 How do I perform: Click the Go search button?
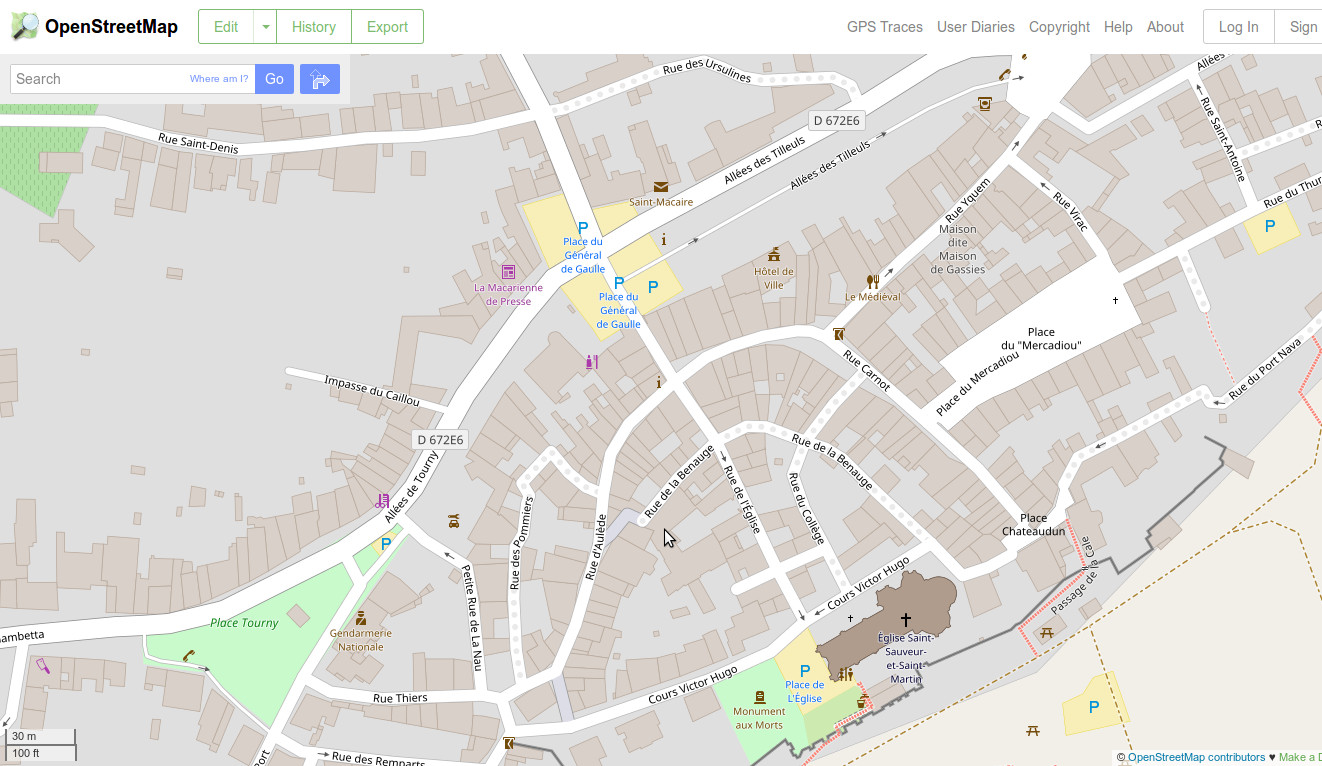tap(274, 79)
